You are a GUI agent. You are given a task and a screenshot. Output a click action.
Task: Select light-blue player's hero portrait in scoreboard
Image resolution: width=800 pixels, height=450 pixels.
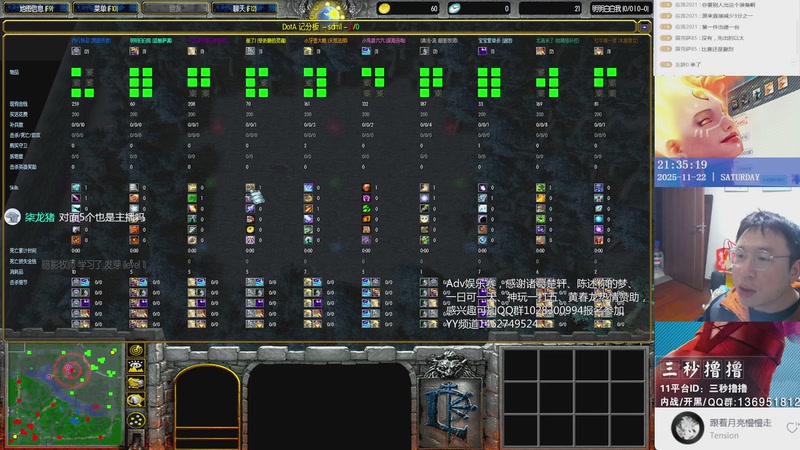tap(482, 51)
